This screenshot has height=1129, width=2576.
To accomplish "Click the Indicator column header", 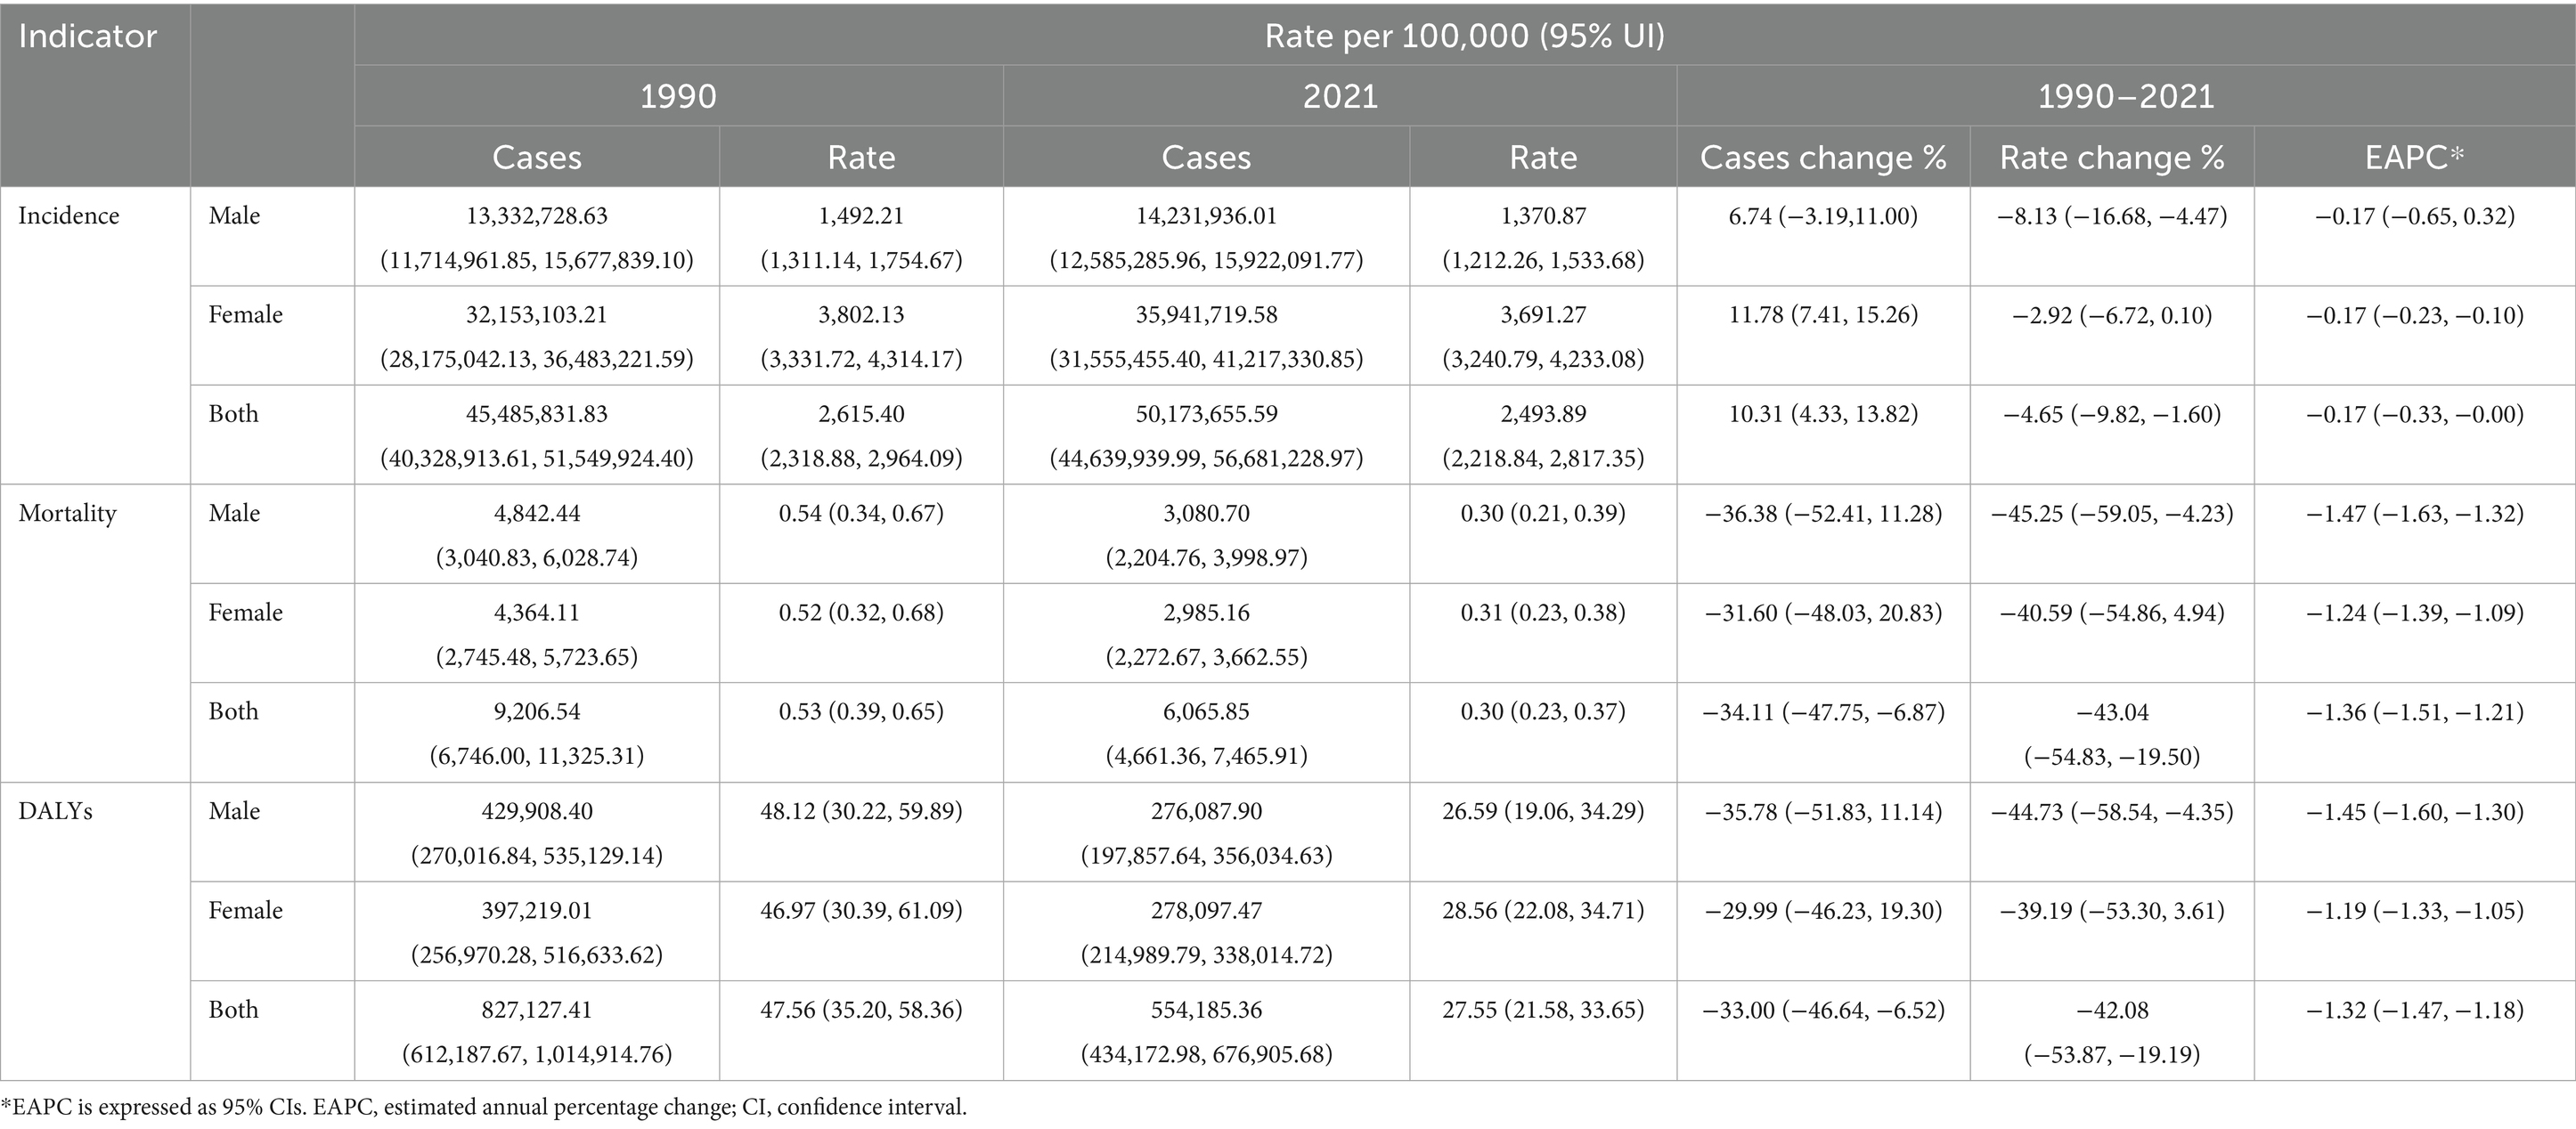I will pos(88,37).
